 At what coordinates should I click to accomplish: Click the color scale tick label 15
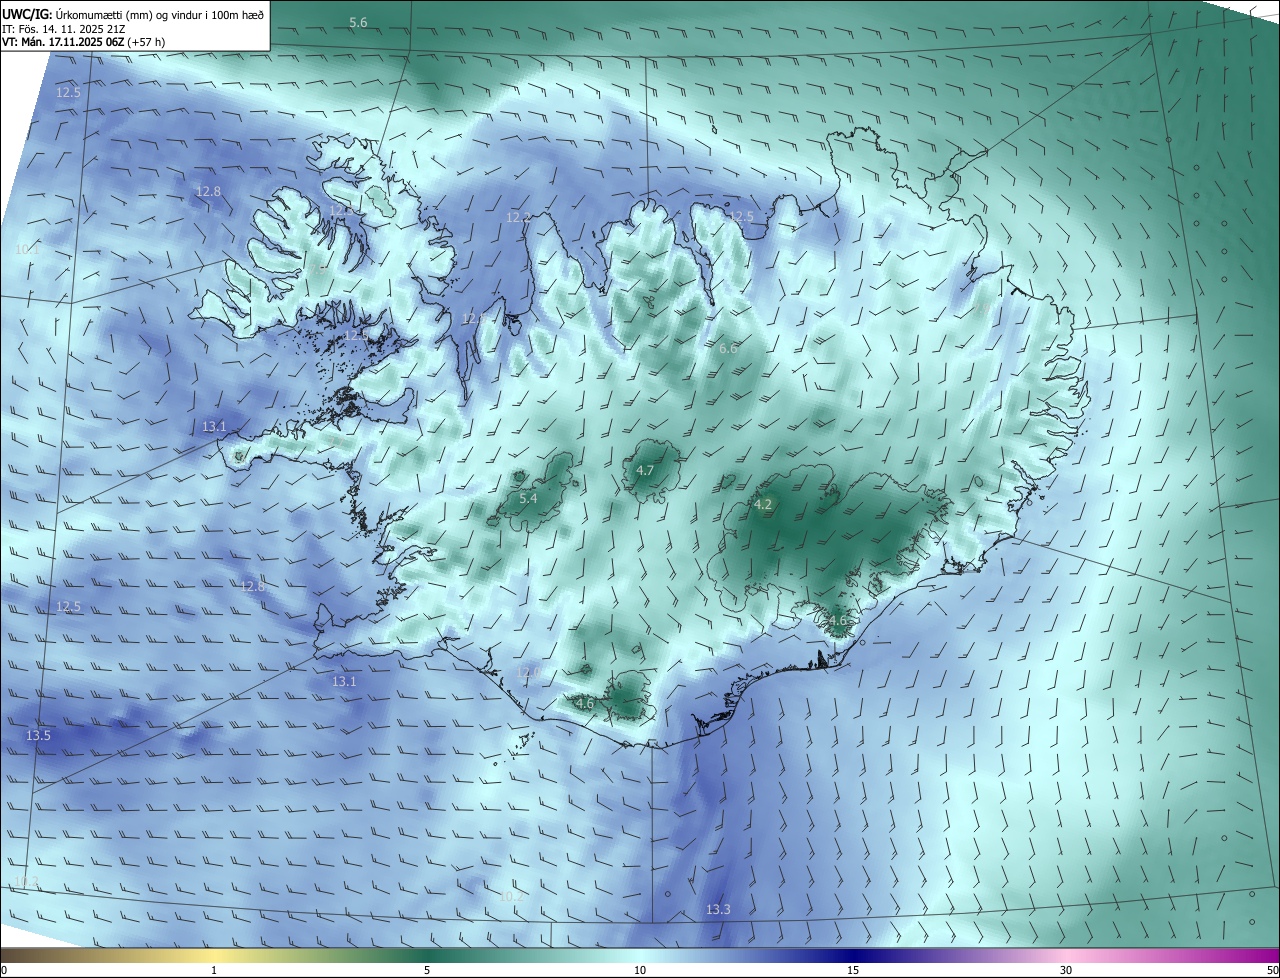[853, 970]
